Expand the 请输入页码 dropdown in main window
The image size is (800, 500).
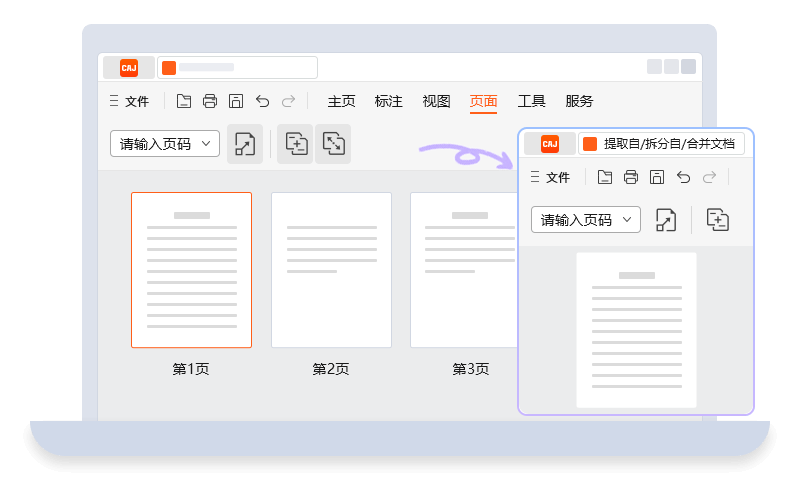click(x=165, y=143)
